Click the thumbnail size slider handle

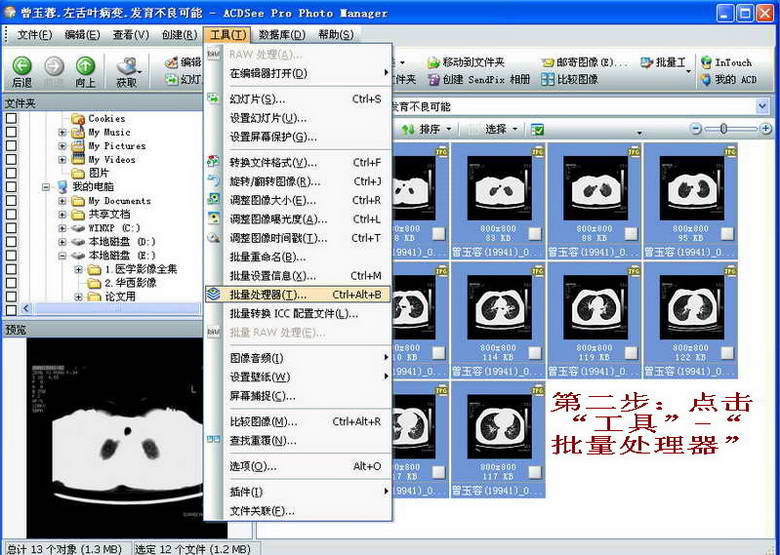[723, 129]
